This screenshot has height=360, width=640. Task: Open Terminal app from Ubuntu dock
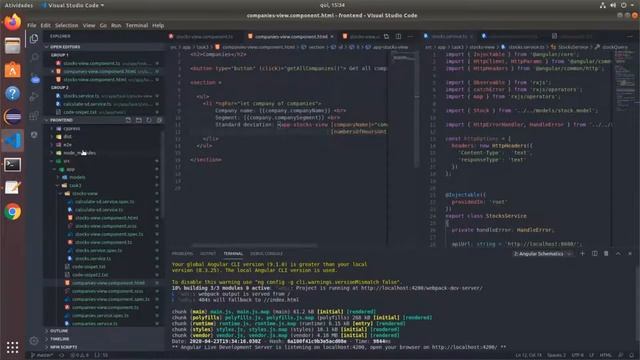tap(13, 164)
